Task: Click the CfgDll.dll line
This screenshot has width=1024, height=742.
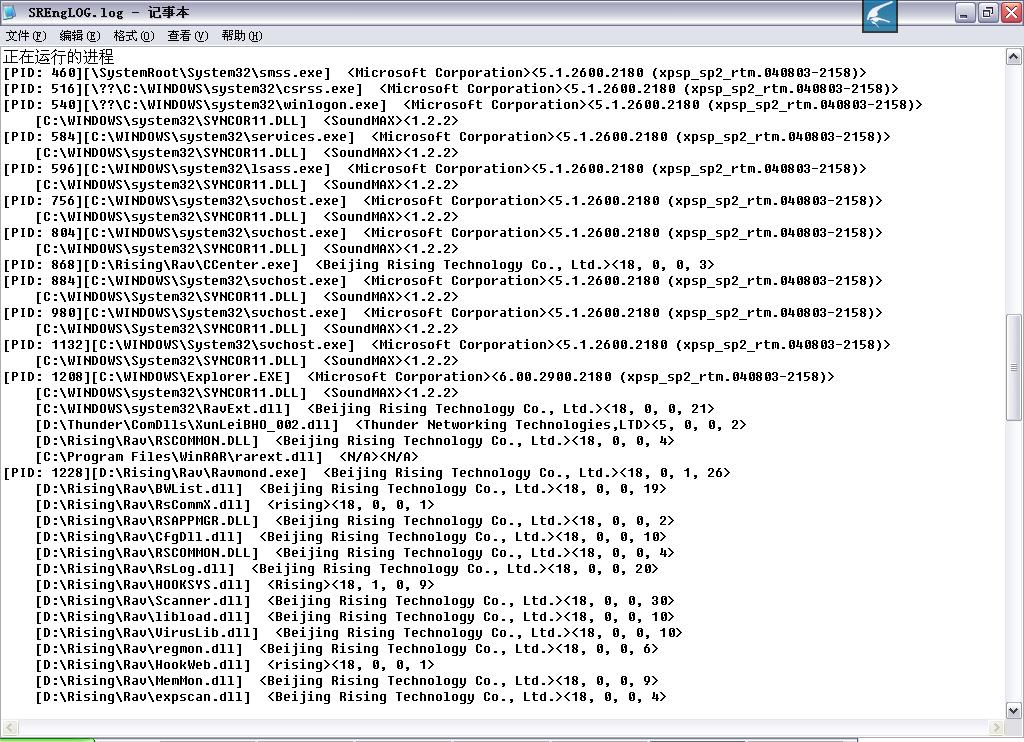Action: click(x=351, y=537)
